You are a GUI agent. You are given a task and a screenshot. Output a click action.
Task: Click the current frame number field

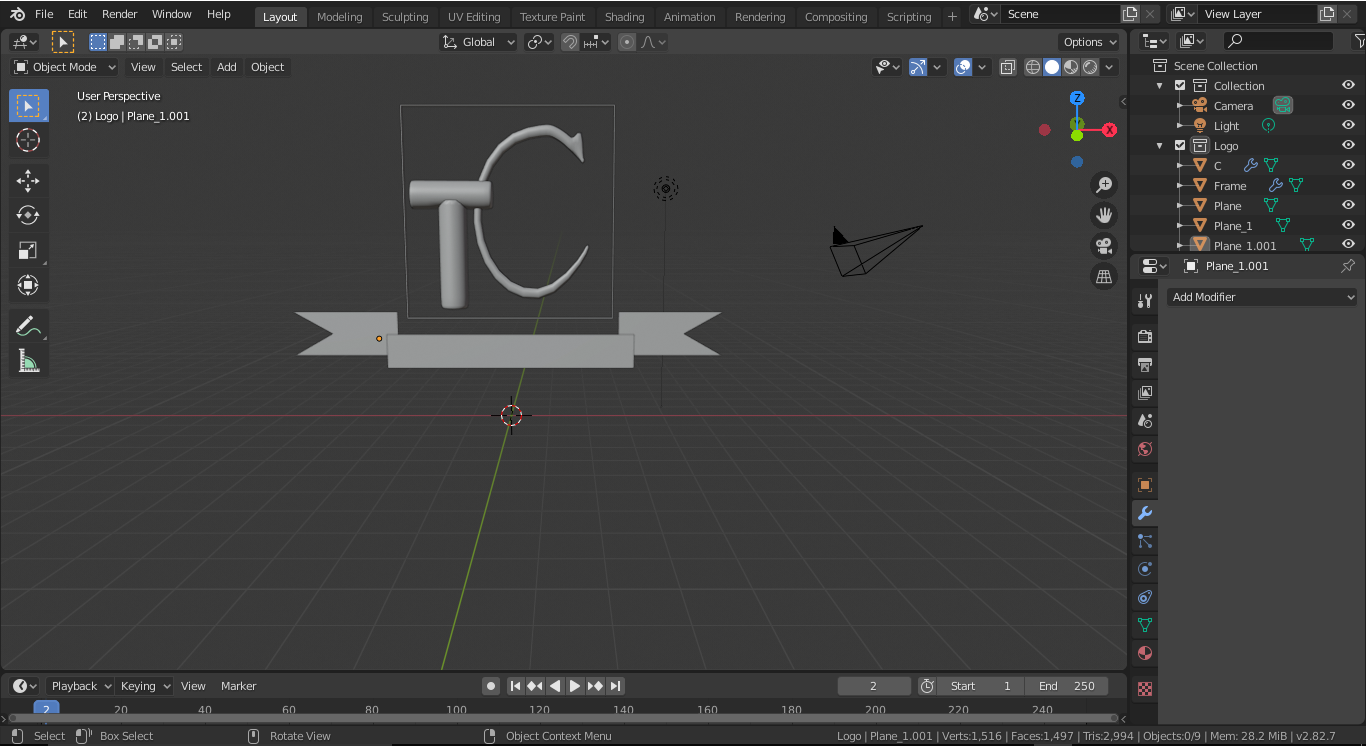874,686
